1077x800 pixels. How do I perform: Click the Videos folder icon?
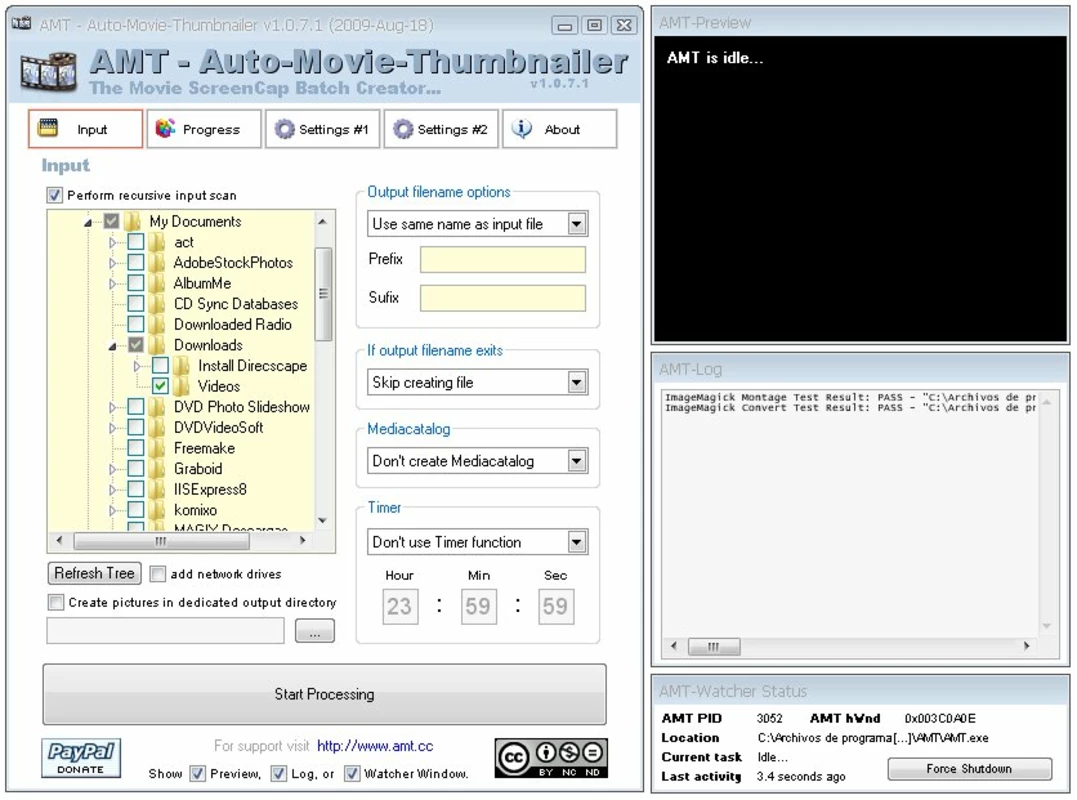(182, 386)
